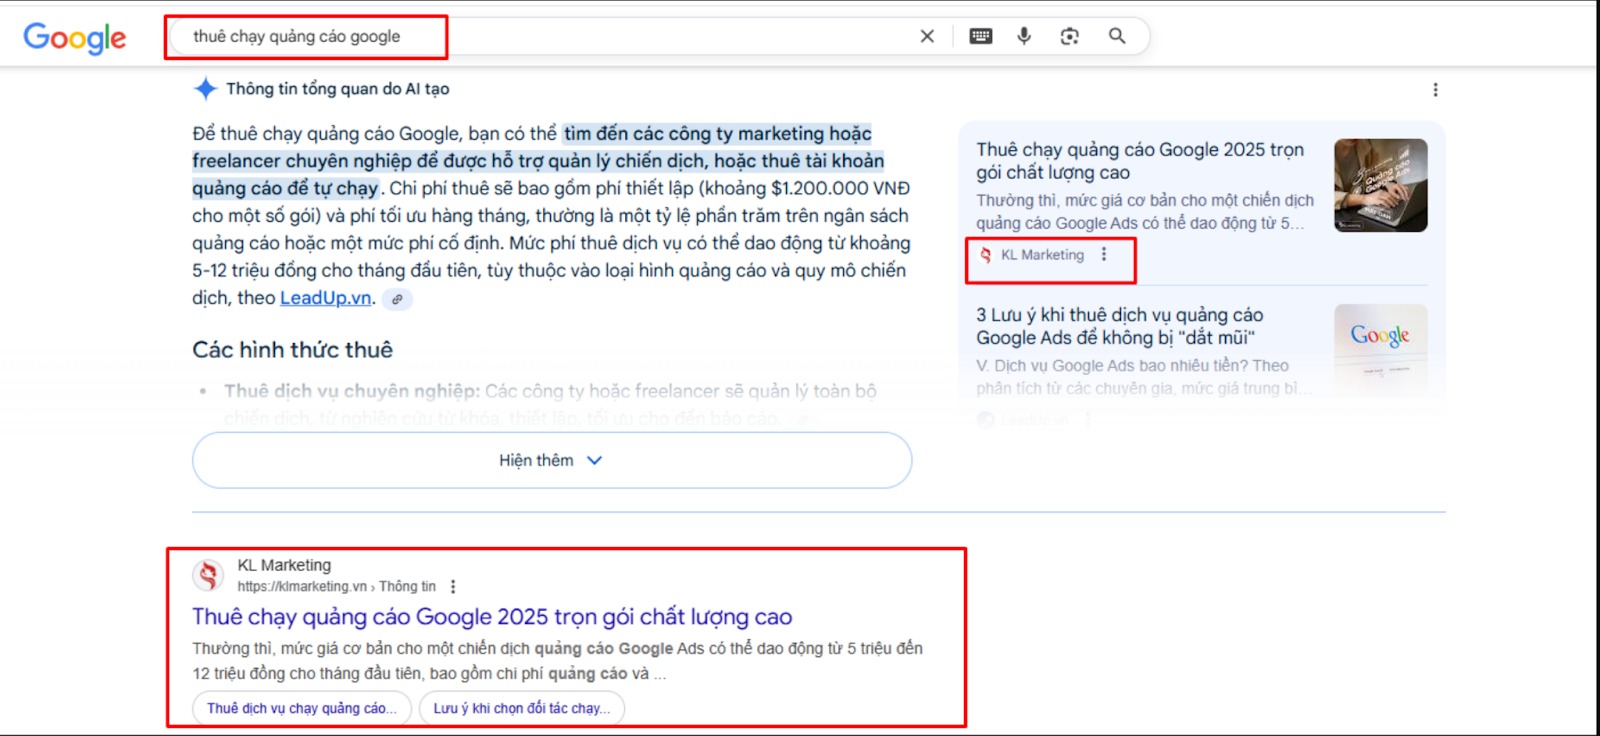Viewport: 1600px width, 736px height.
Task: Click the laptop thumbnail in the first source card
Action: tap(1381, 185)
